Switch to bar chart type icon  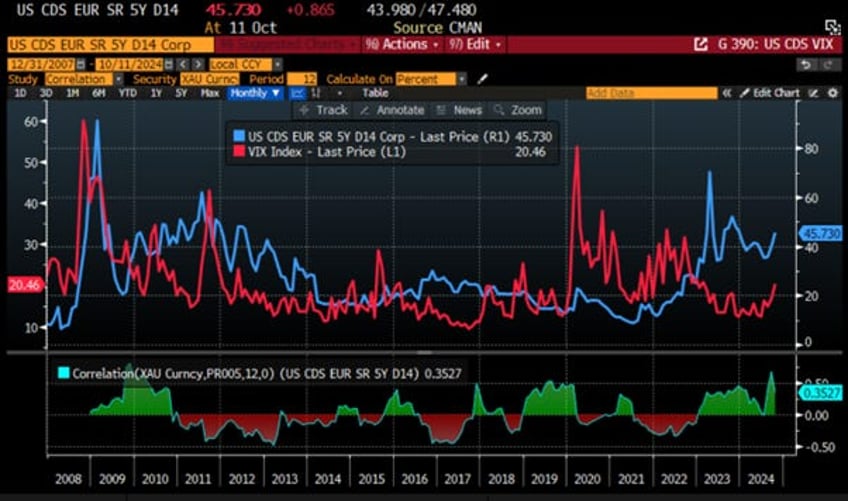pyautogui.click(x=316, y=93)
